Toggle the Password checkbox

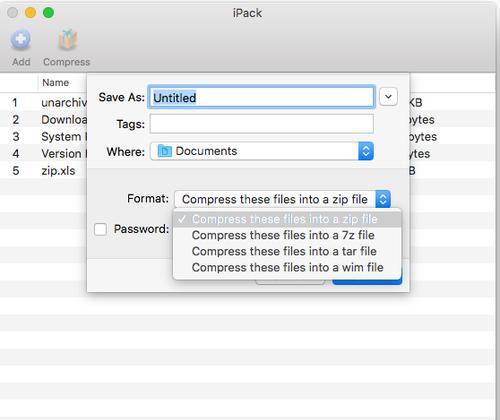tap(100, 229)
